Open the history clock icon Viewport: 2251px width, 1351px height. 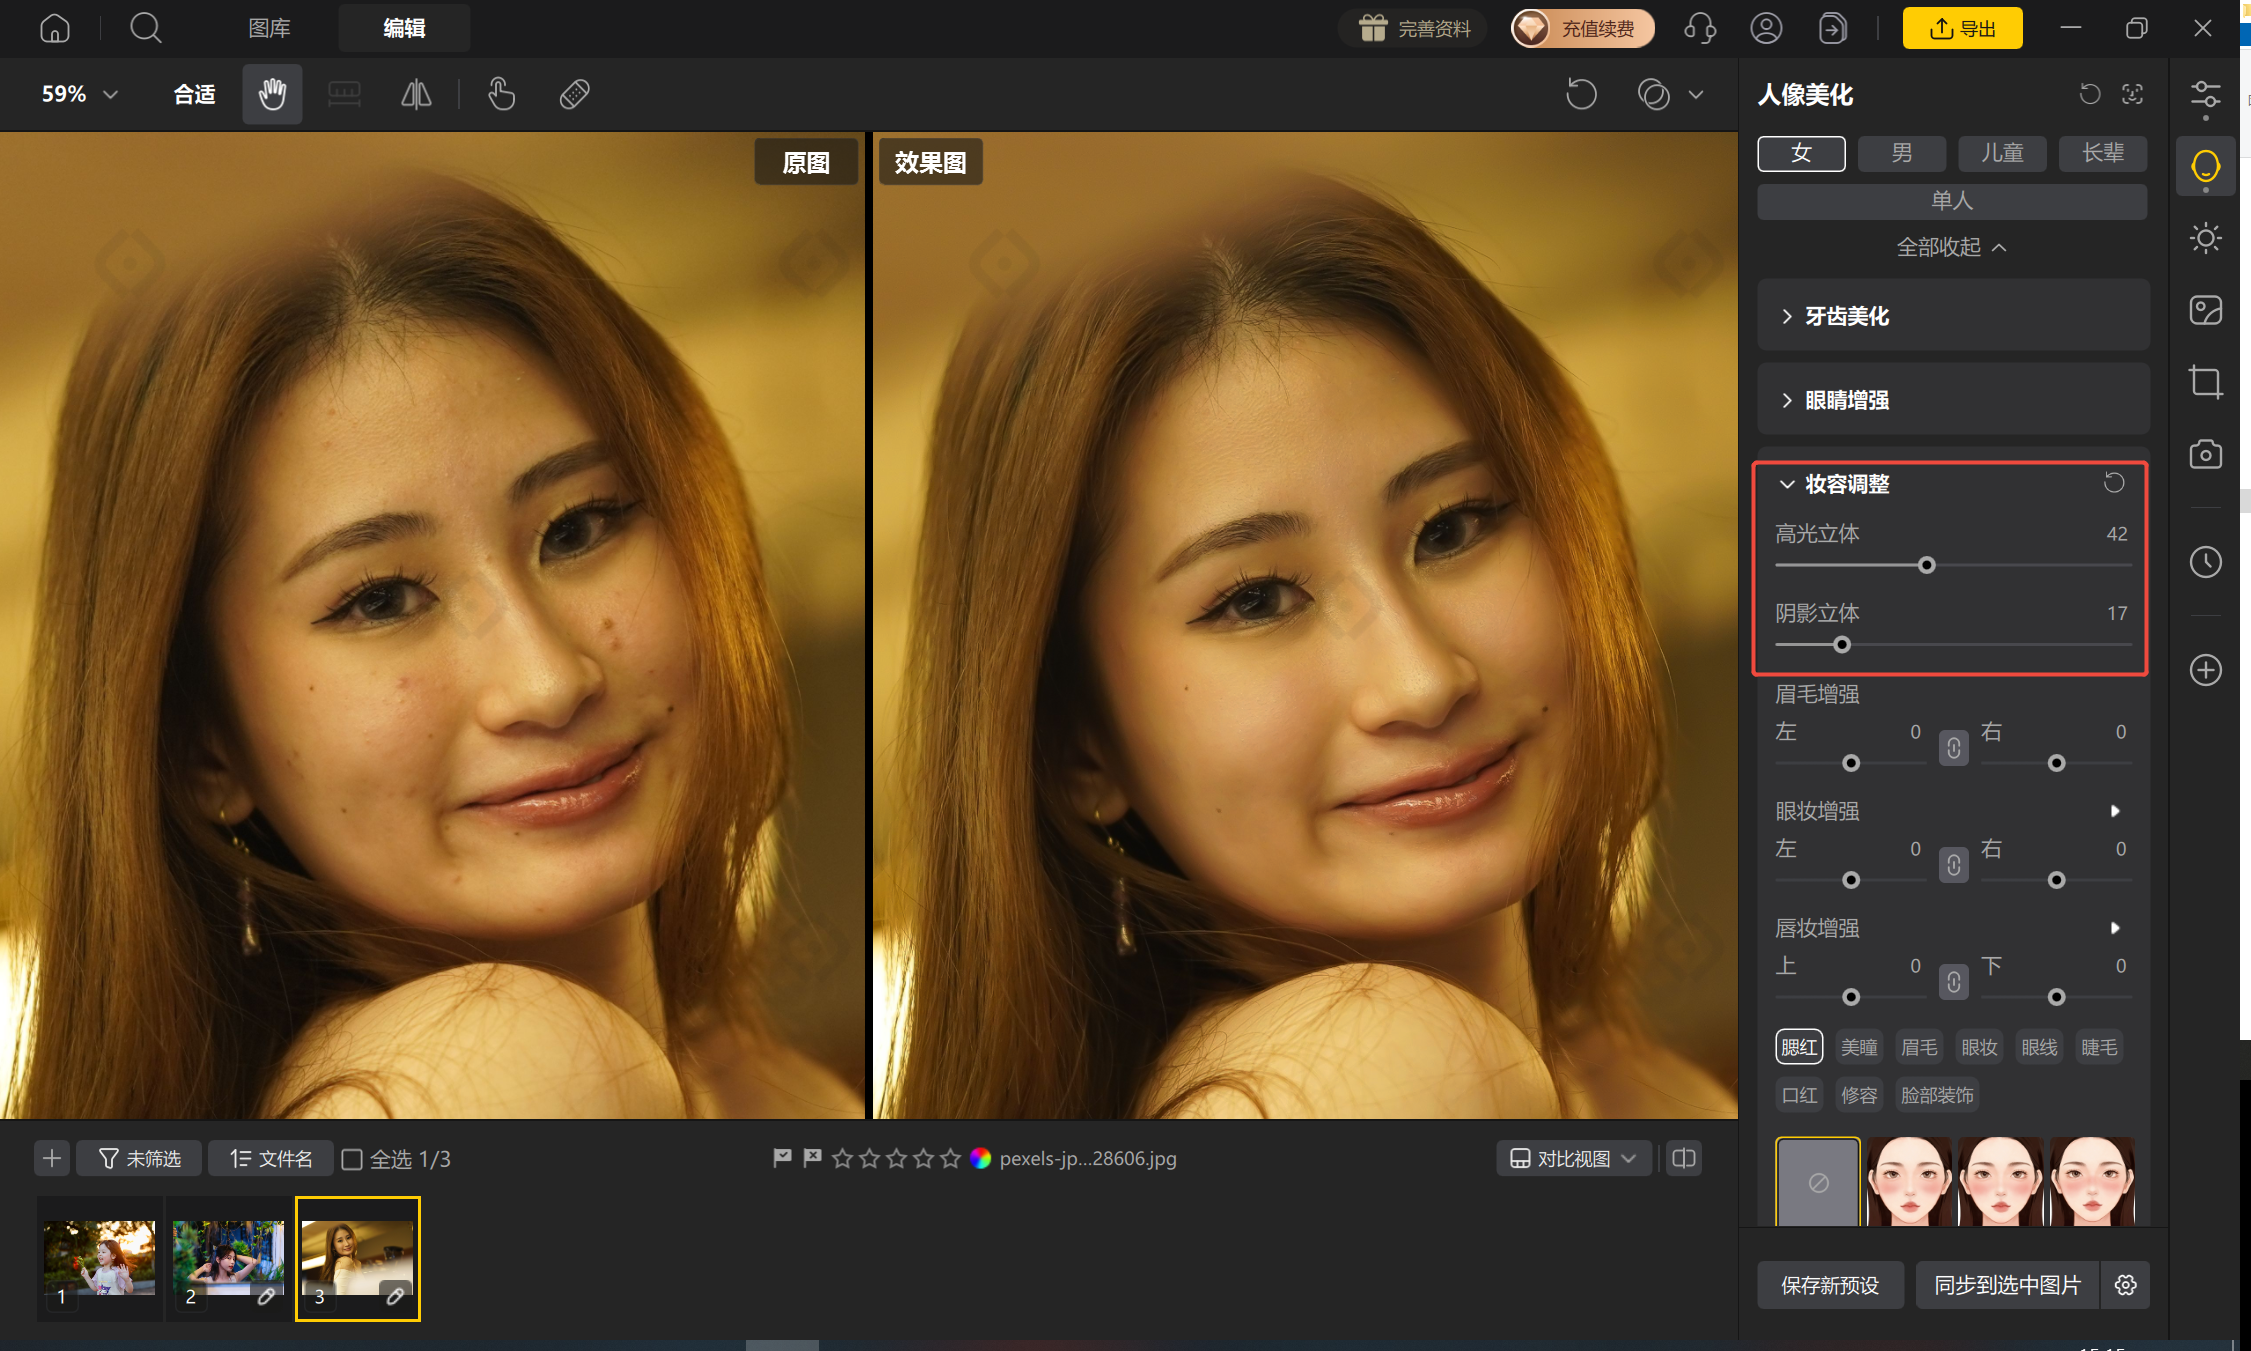2205,562
